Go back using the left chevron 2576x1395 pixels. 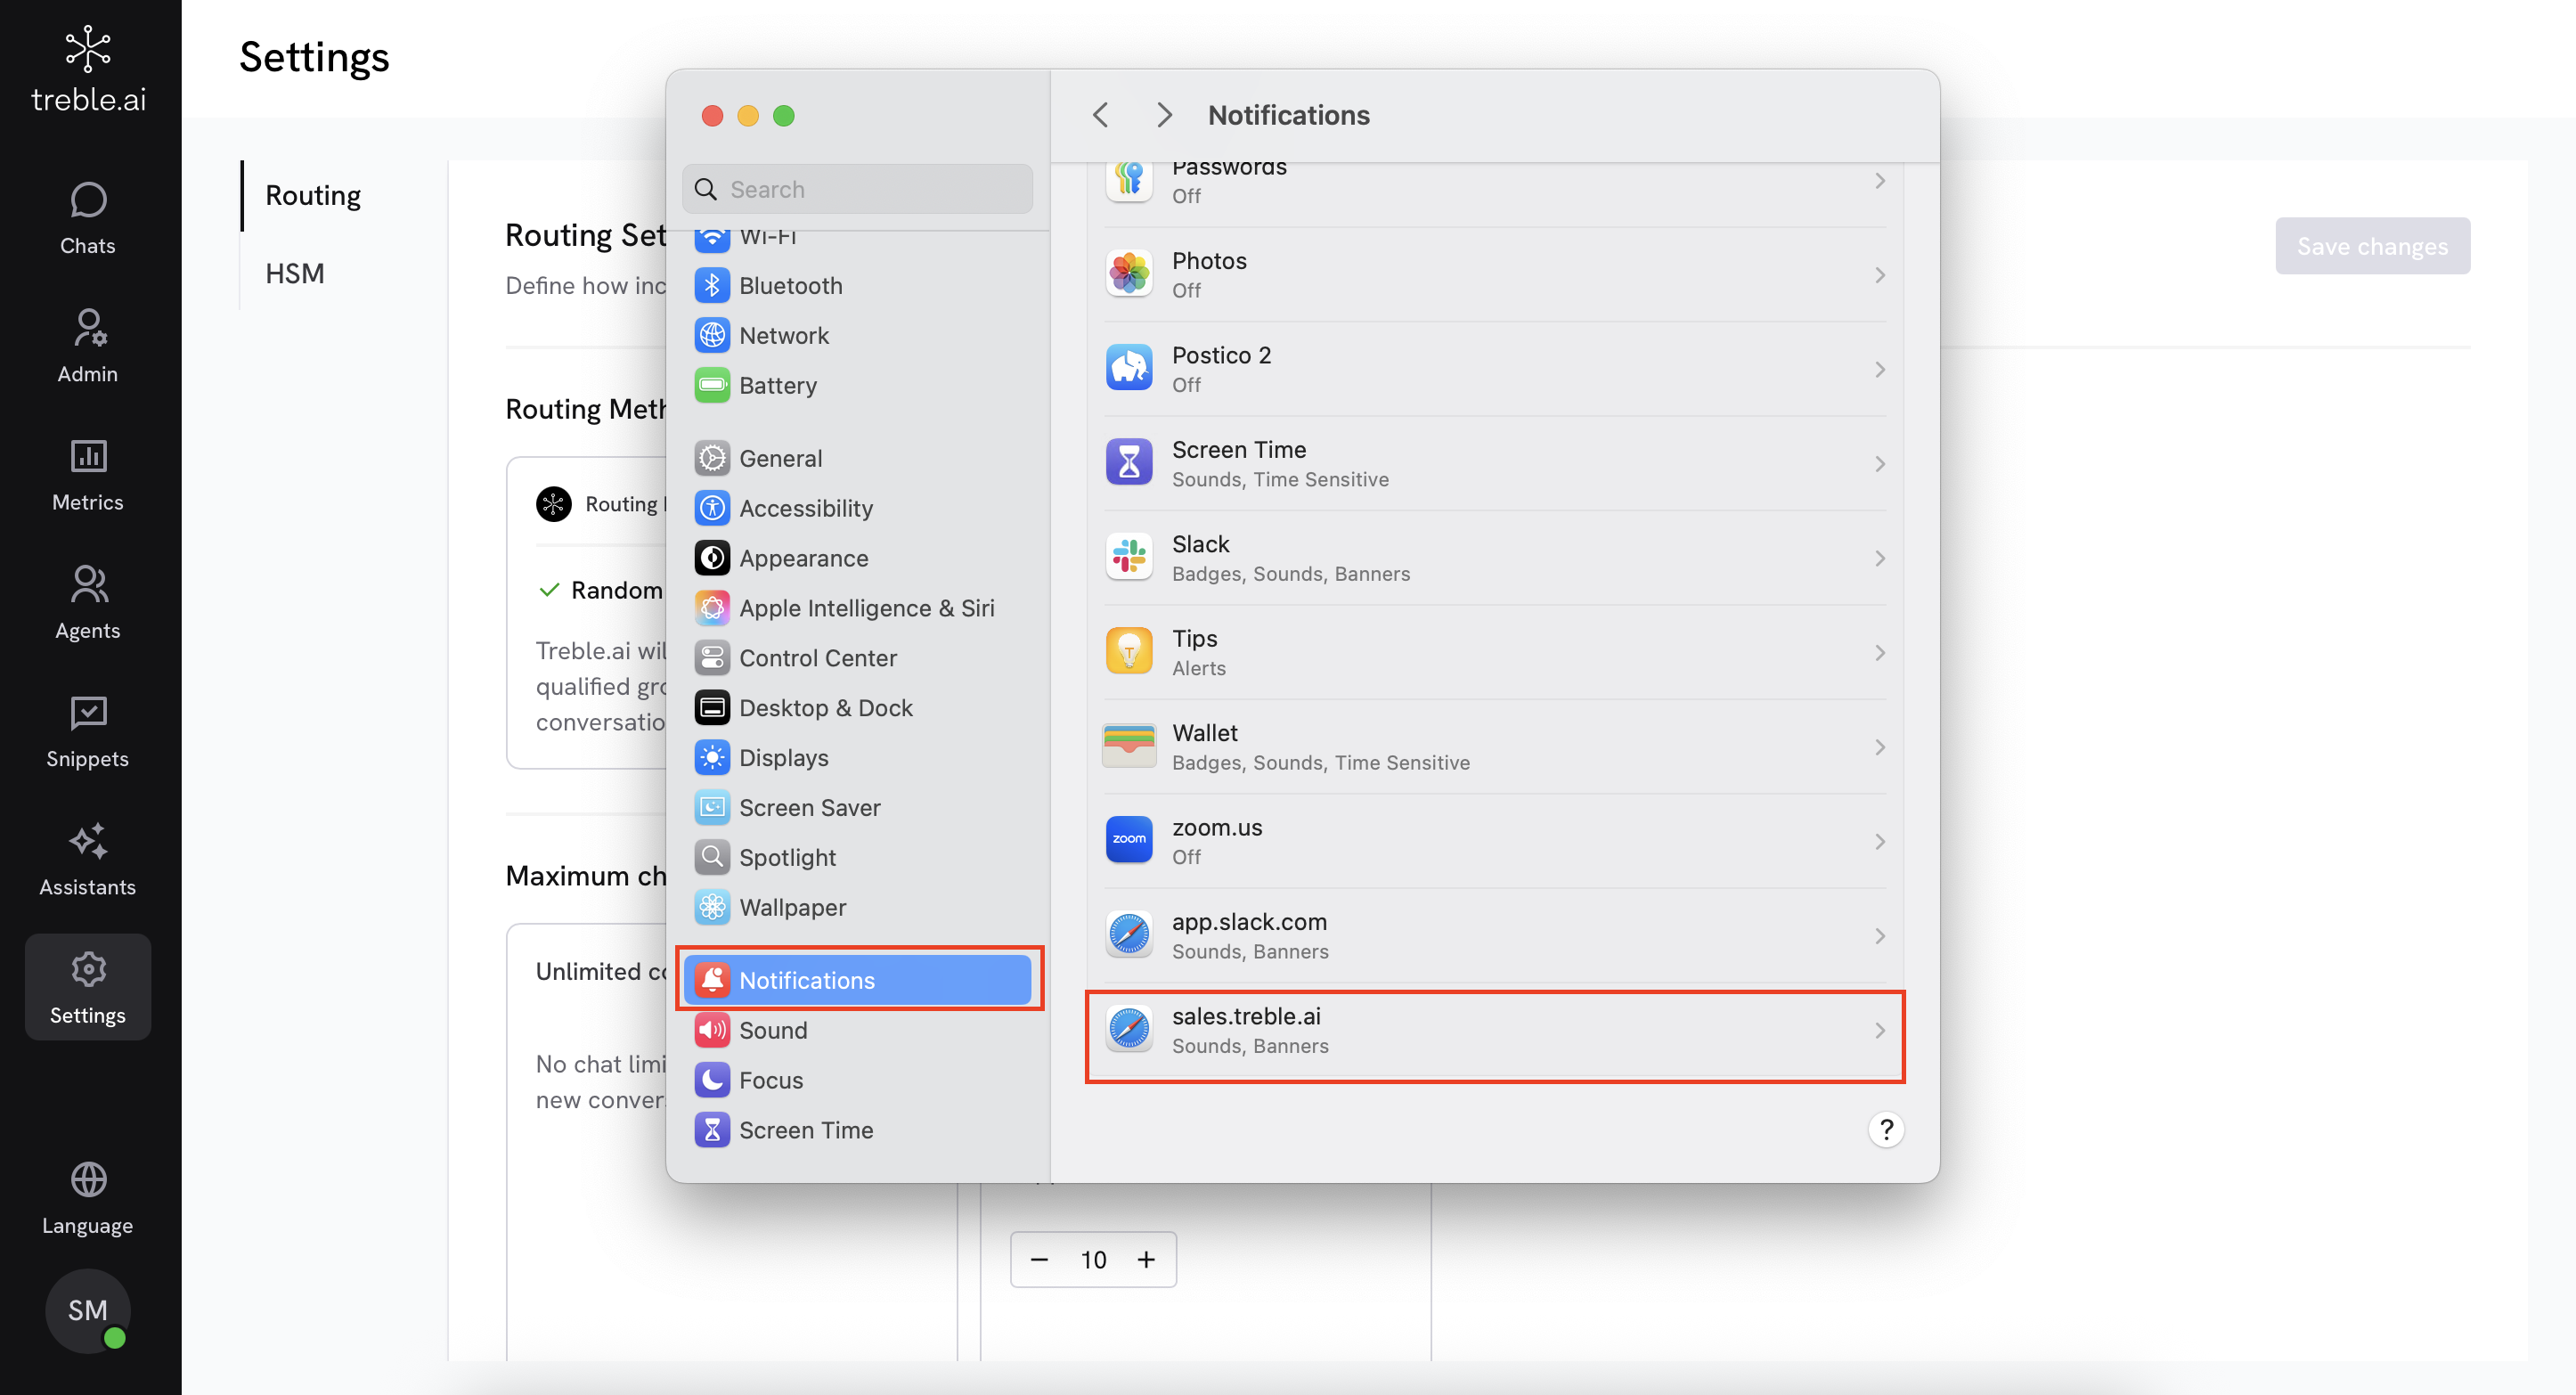(x=1101, y=115)
